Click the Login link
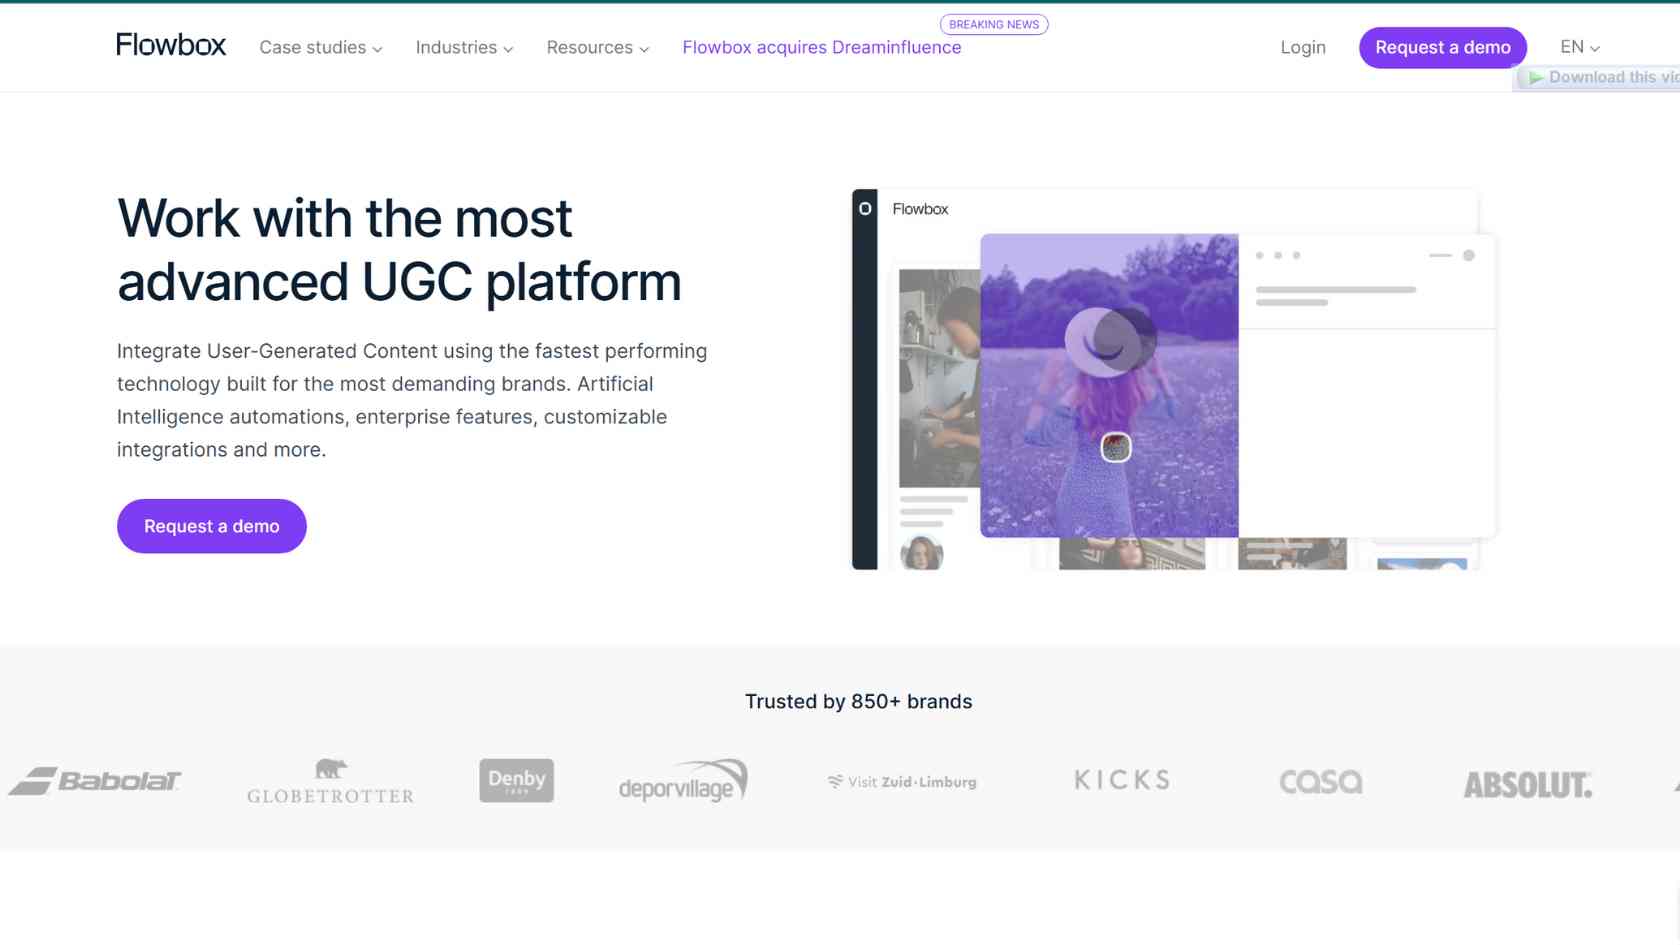Image resolution: width=1680 pixels, height=945 pixels. (1302, 48)
